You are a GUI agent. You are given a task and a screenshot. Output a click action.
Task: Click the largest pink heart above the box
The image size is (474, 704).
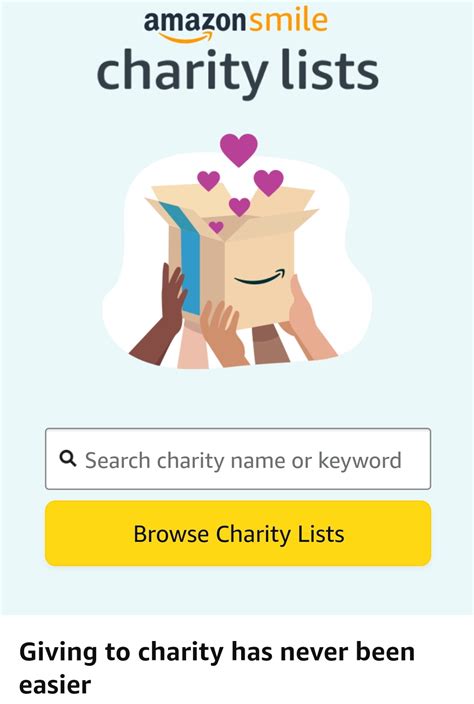[x=239, y=150]
